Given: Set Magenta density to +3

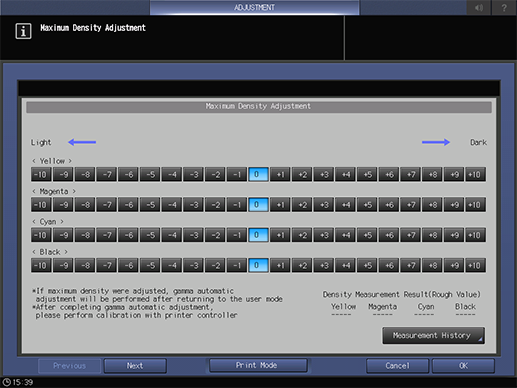Looking at the screenshot, I should tap(324, 205).
